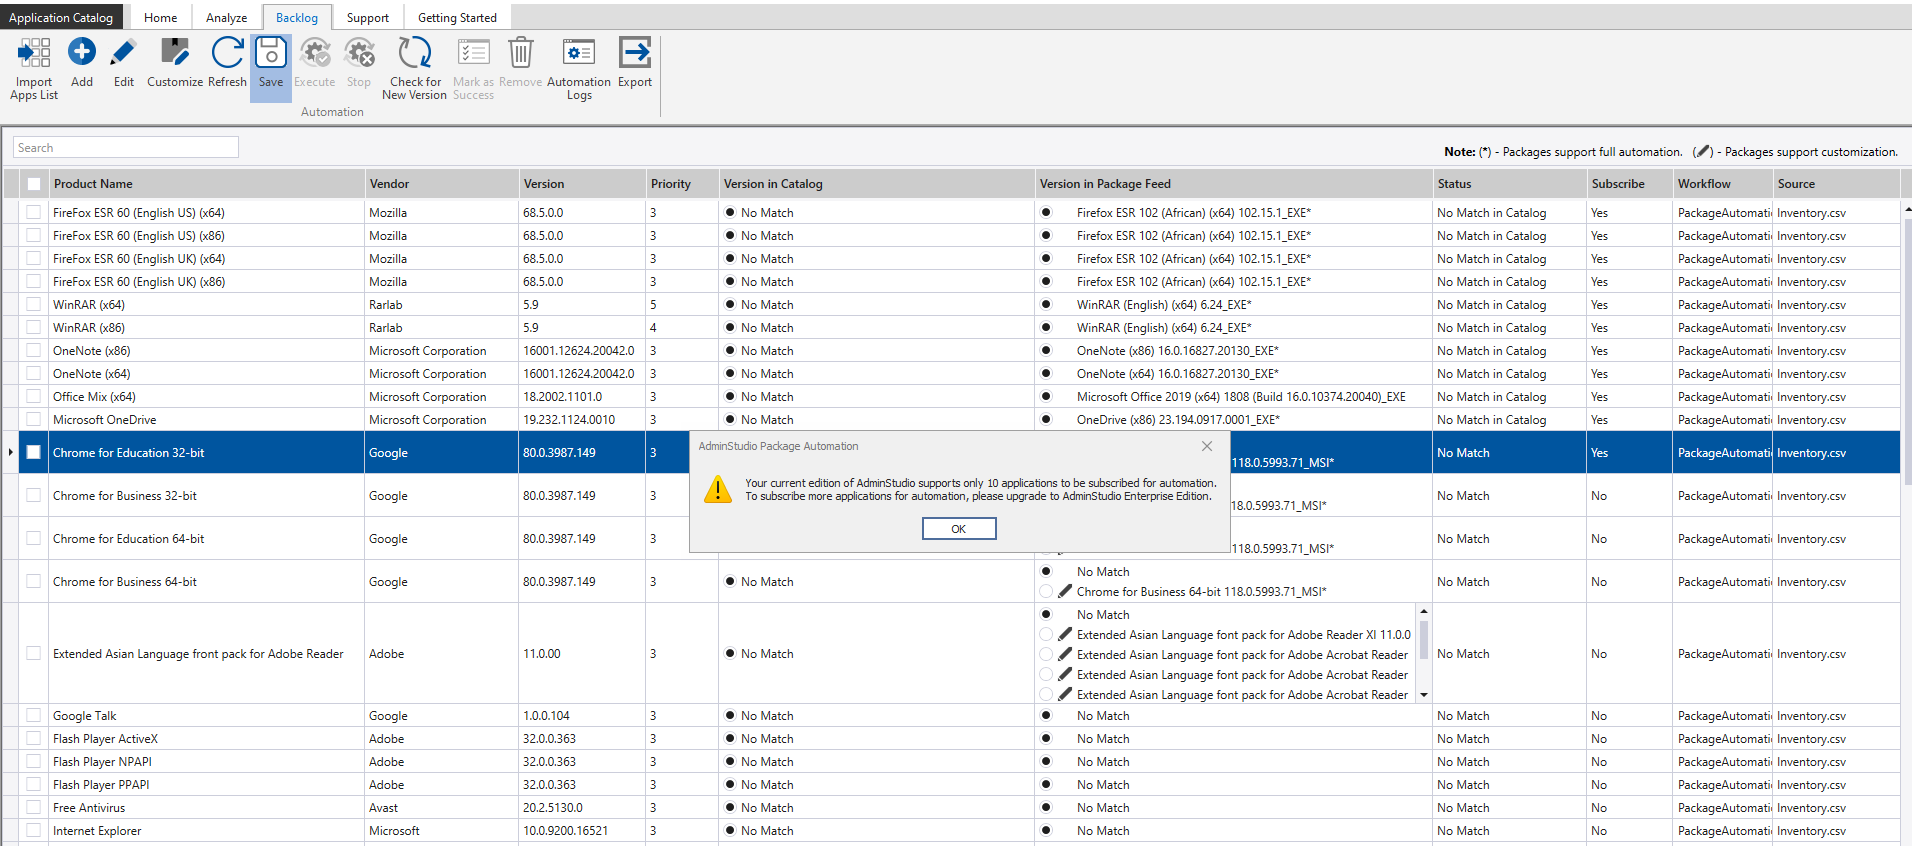Click into the Search field

(126, 148)
